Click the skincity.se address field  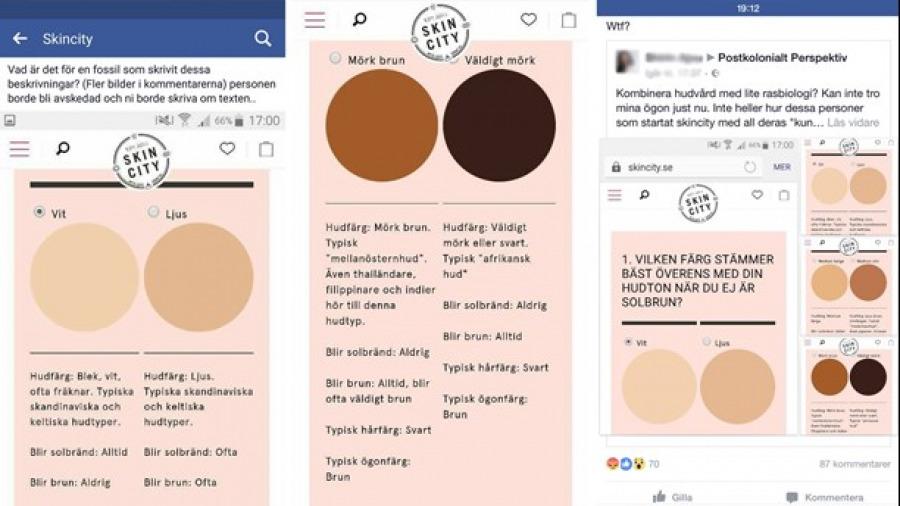point(682,167)
